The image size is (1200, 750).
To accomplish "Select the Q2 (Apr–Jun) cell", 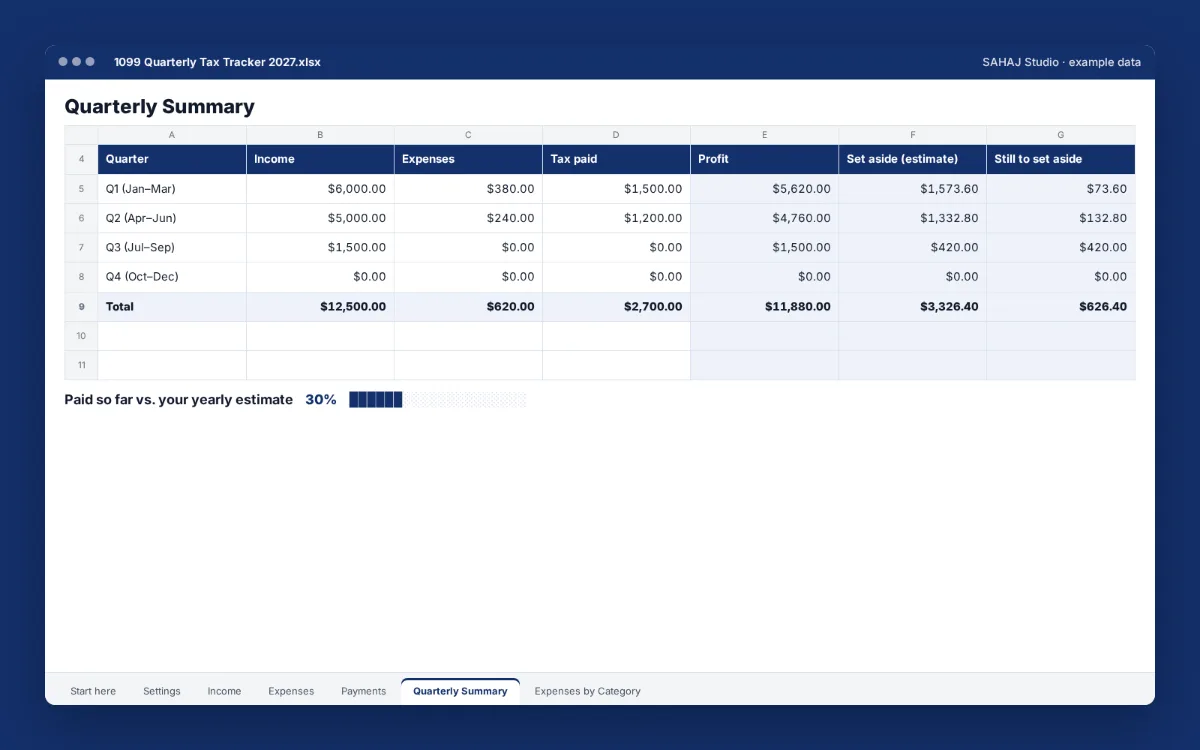I will (172, 218).
